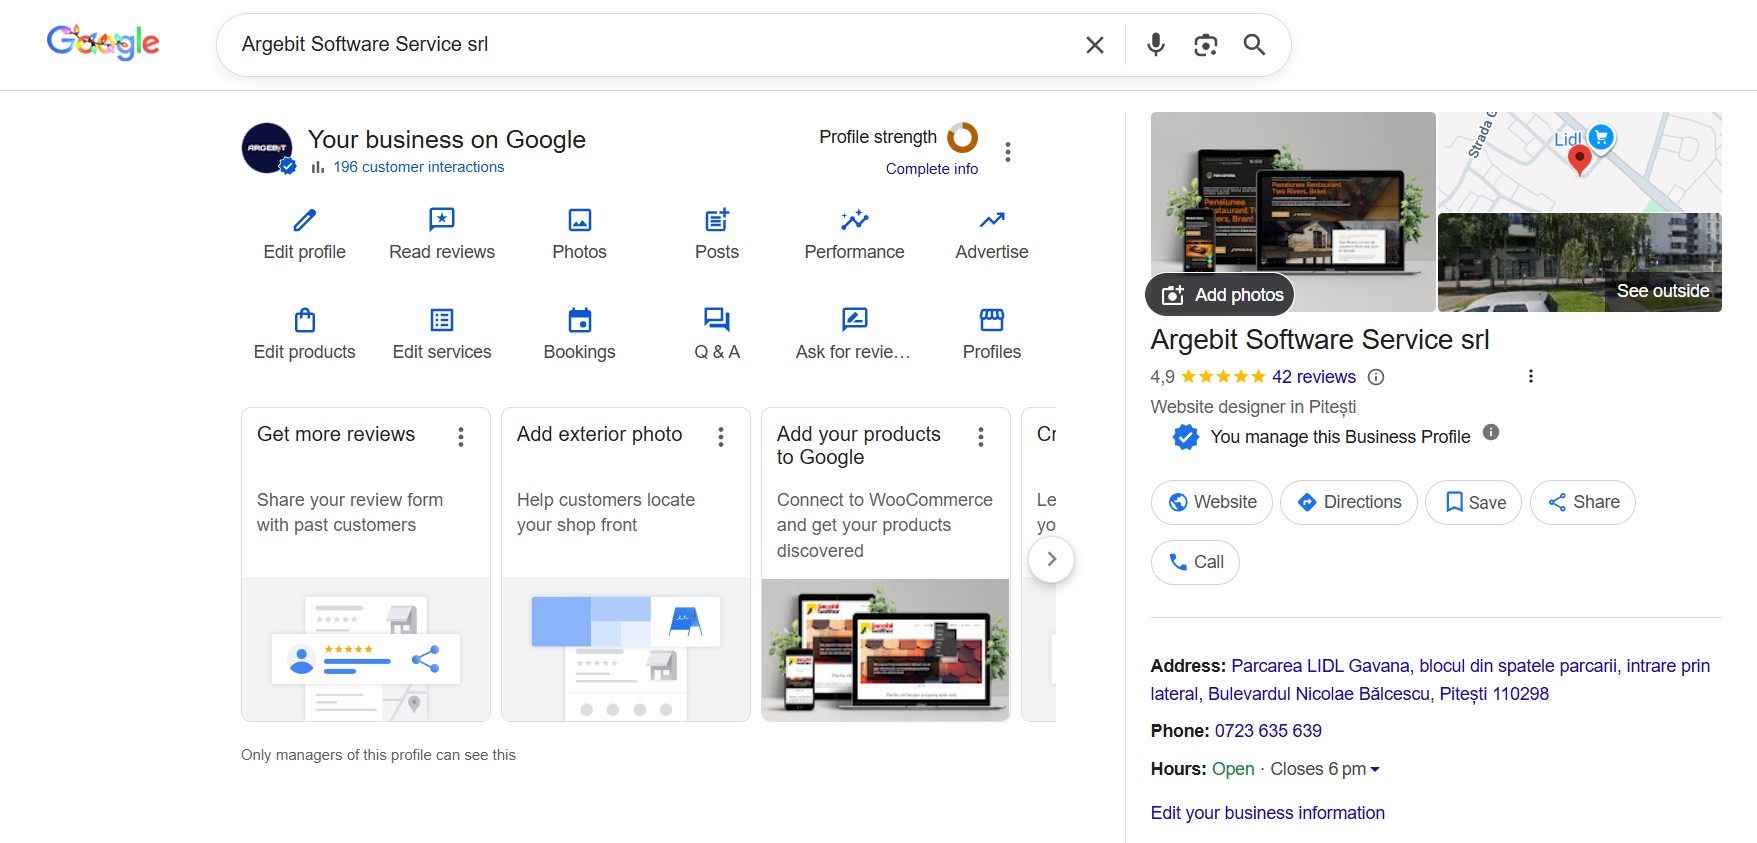
Task: Open search by image camera icon
Action: point(1205,45)
